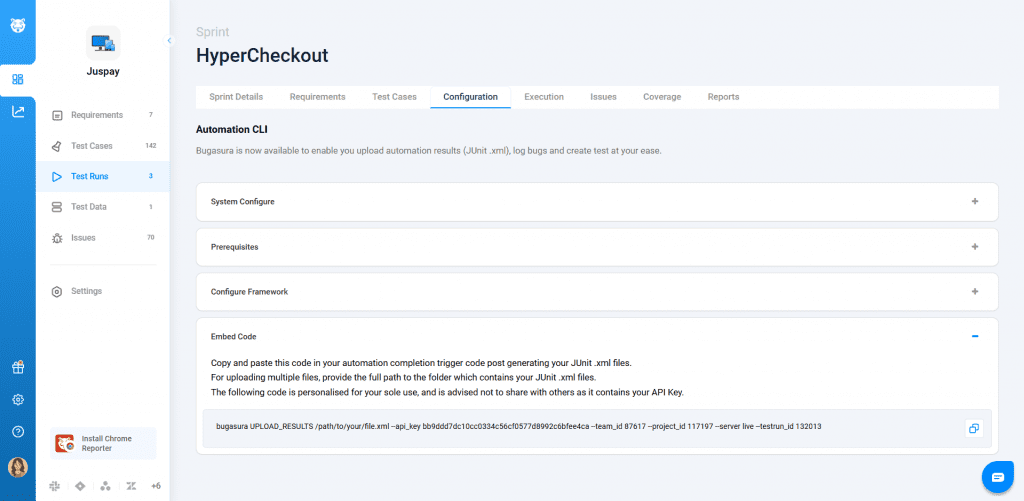The width and height of the screenshot is (1024, 501).
Task: Expand the Configure Framework section
Action: click(975, 291)
